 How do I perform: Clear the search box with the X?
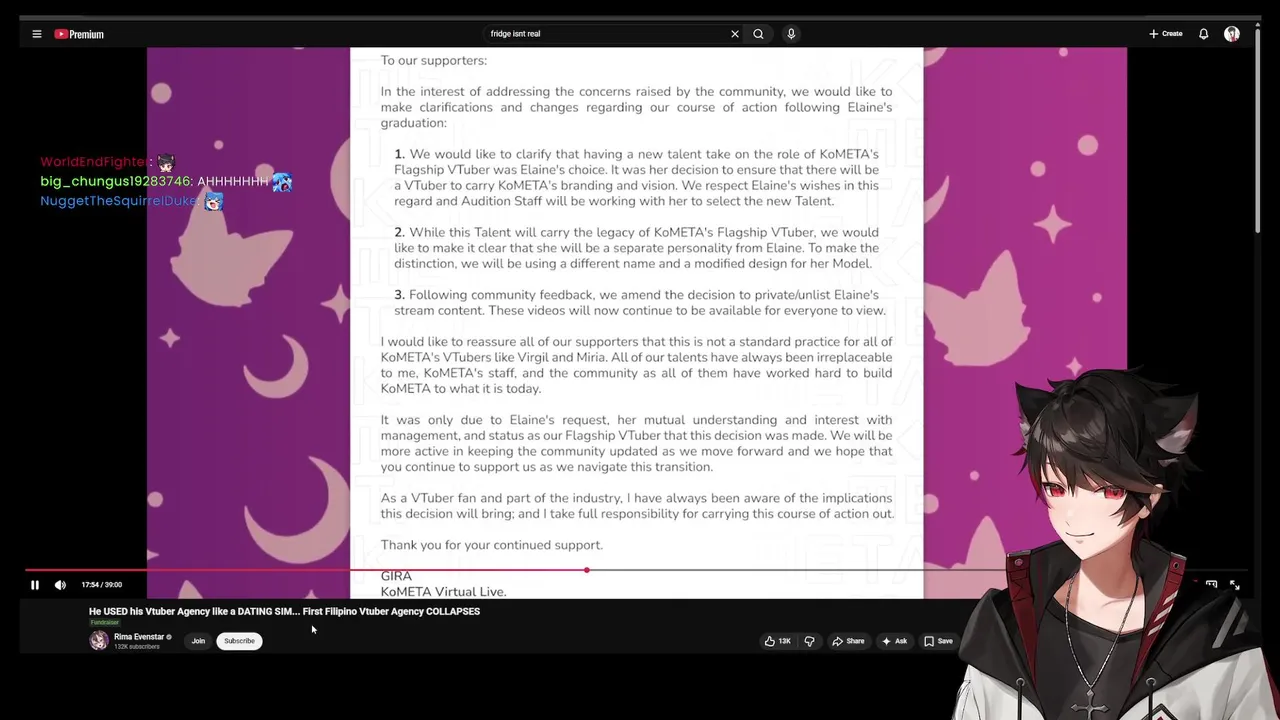pos(735,34)
